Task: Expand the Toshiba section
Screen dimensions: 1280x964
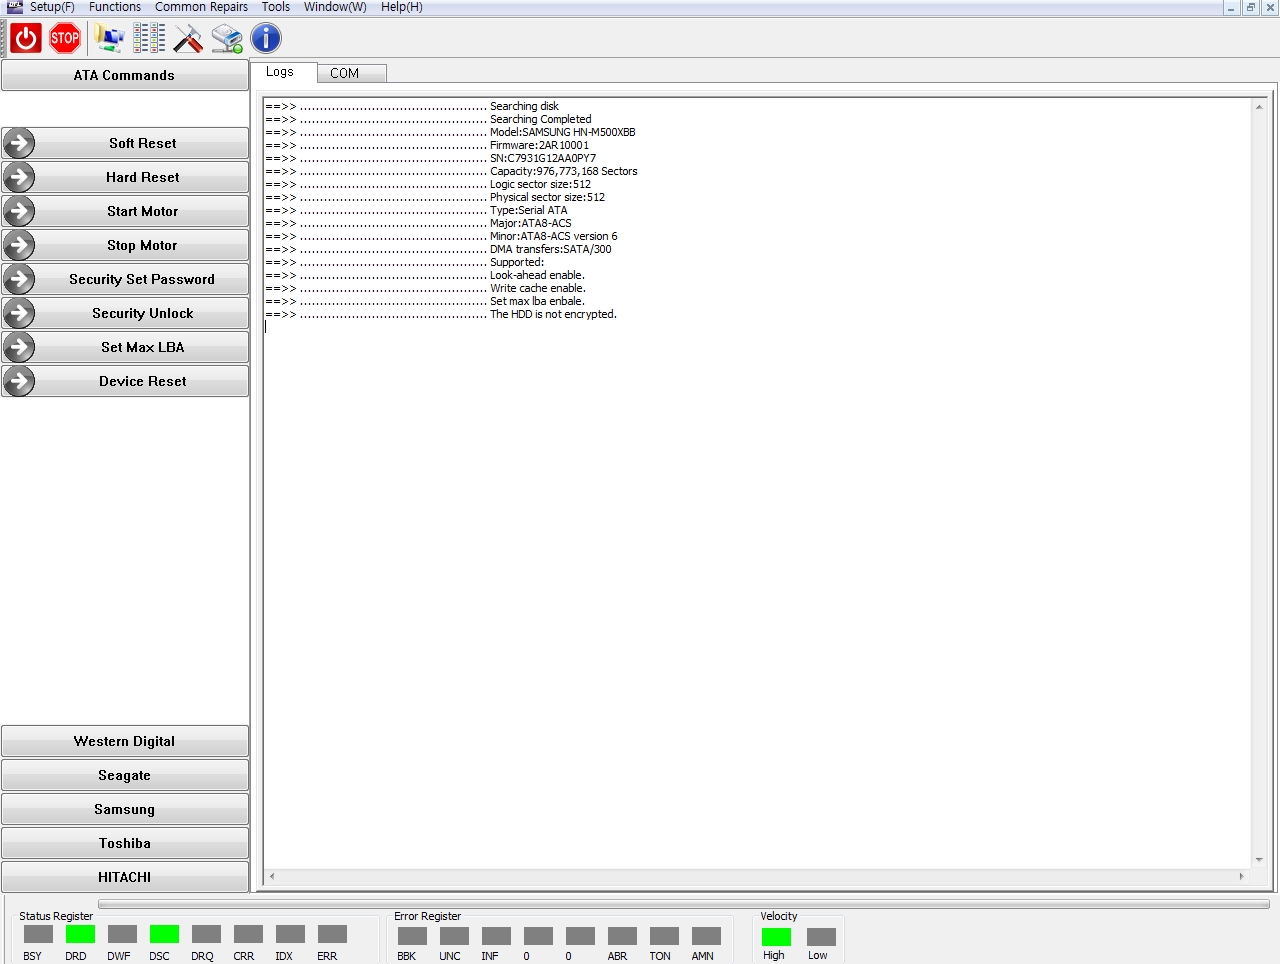Action: 125,843
